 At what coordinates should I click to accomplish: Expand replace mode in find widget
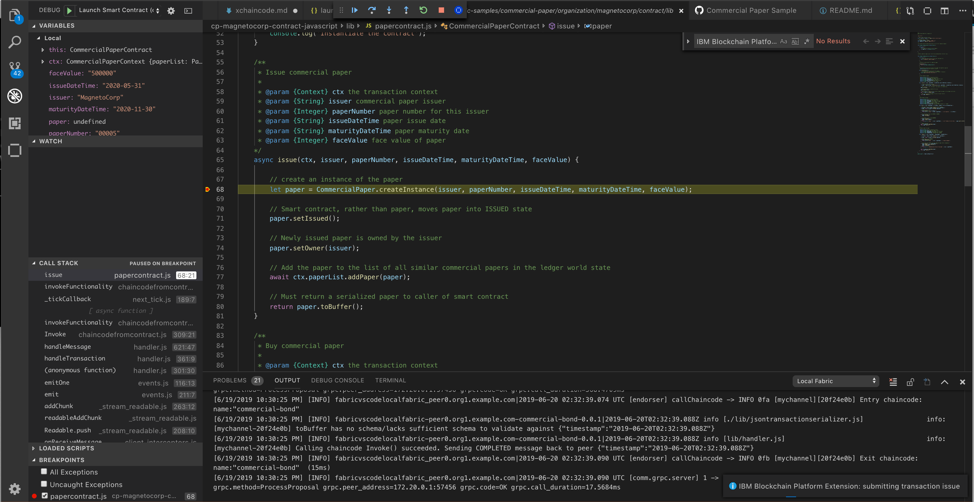pyautogui.click(x=688, y=41)
